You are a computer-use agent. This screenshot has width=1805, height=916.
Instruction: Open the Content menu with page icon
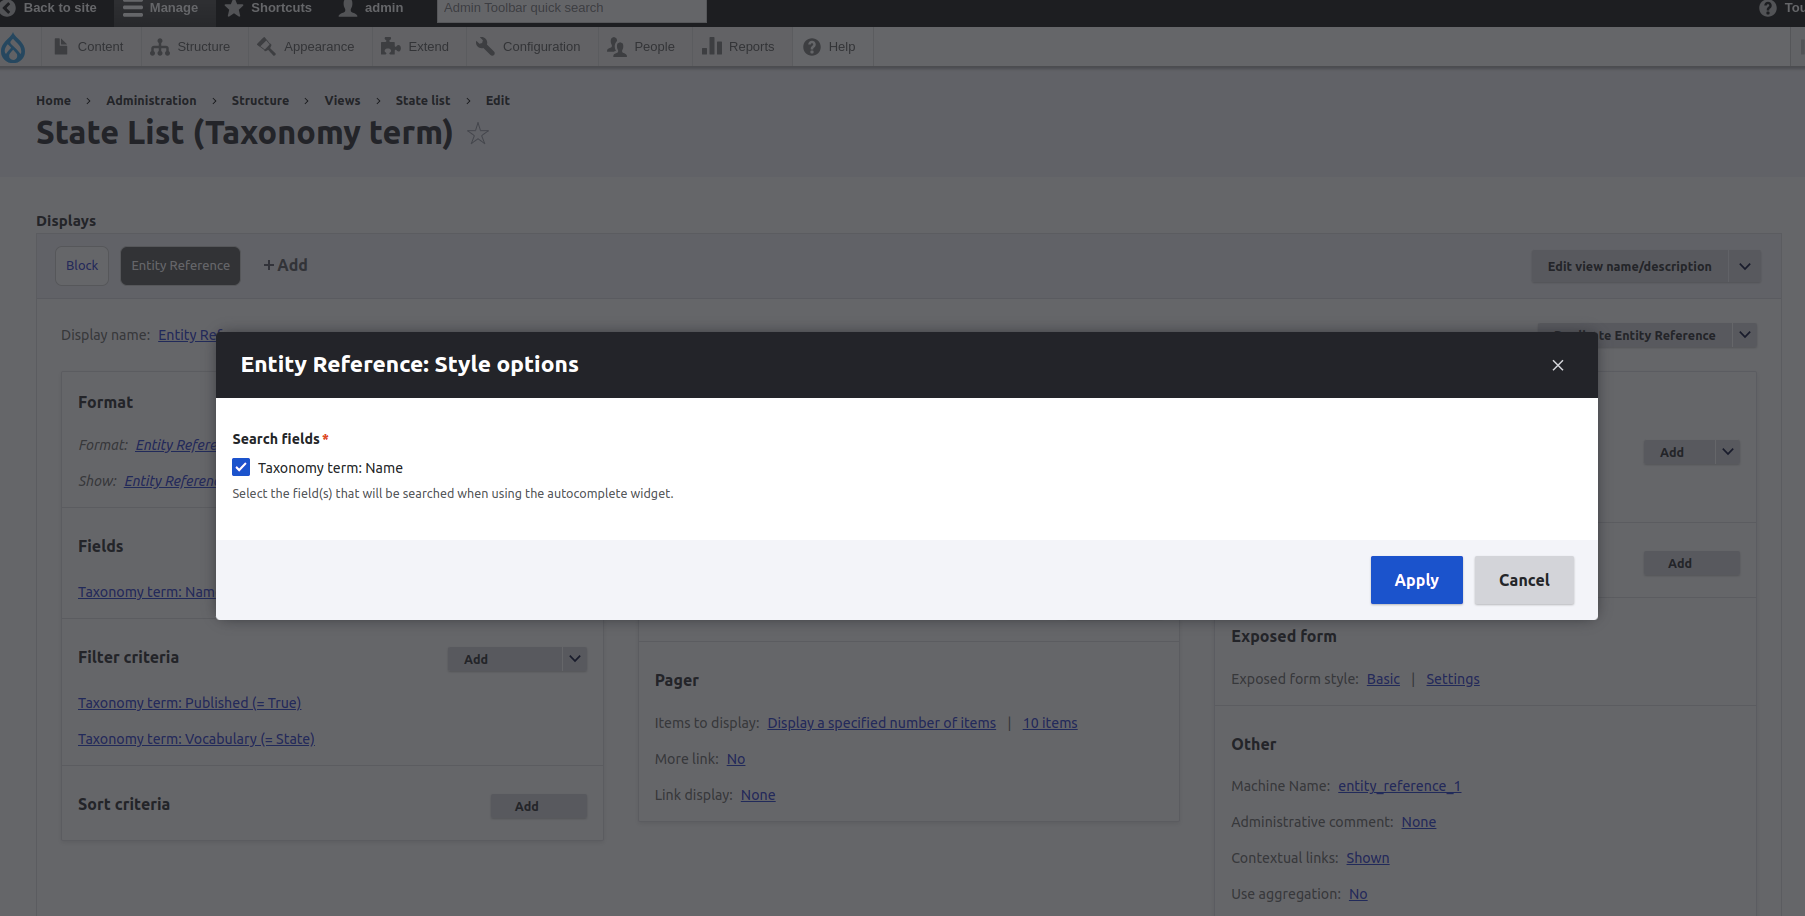click(x=88, y=47)
